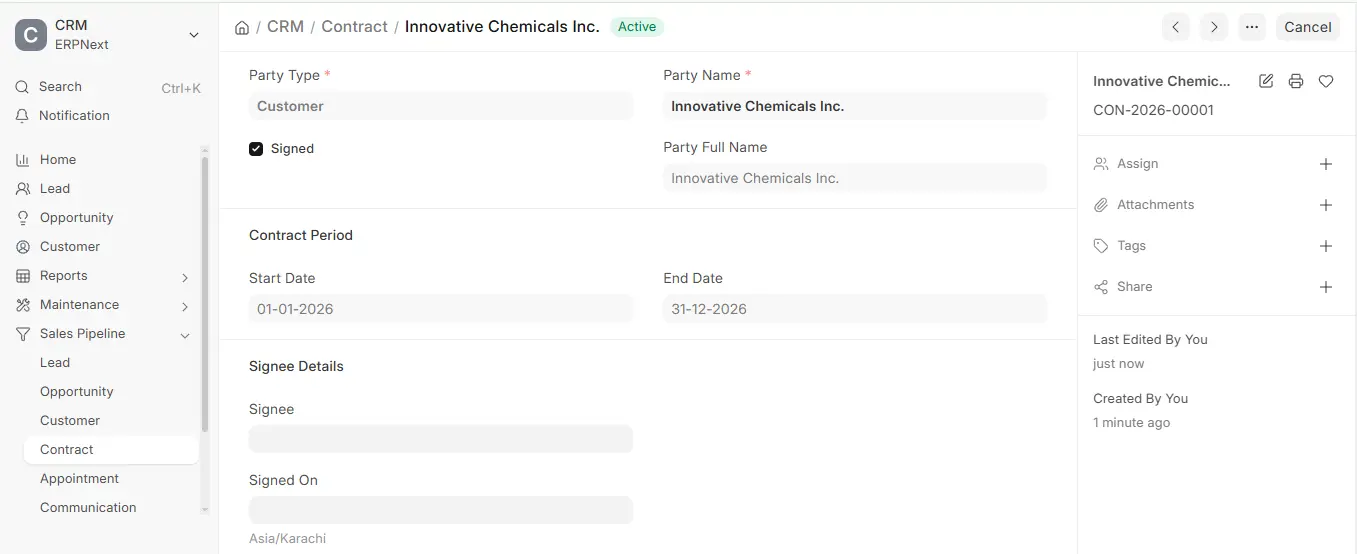Open the CRM workspace switcher dropdown

pyautogui.click(x=194, y=35)
